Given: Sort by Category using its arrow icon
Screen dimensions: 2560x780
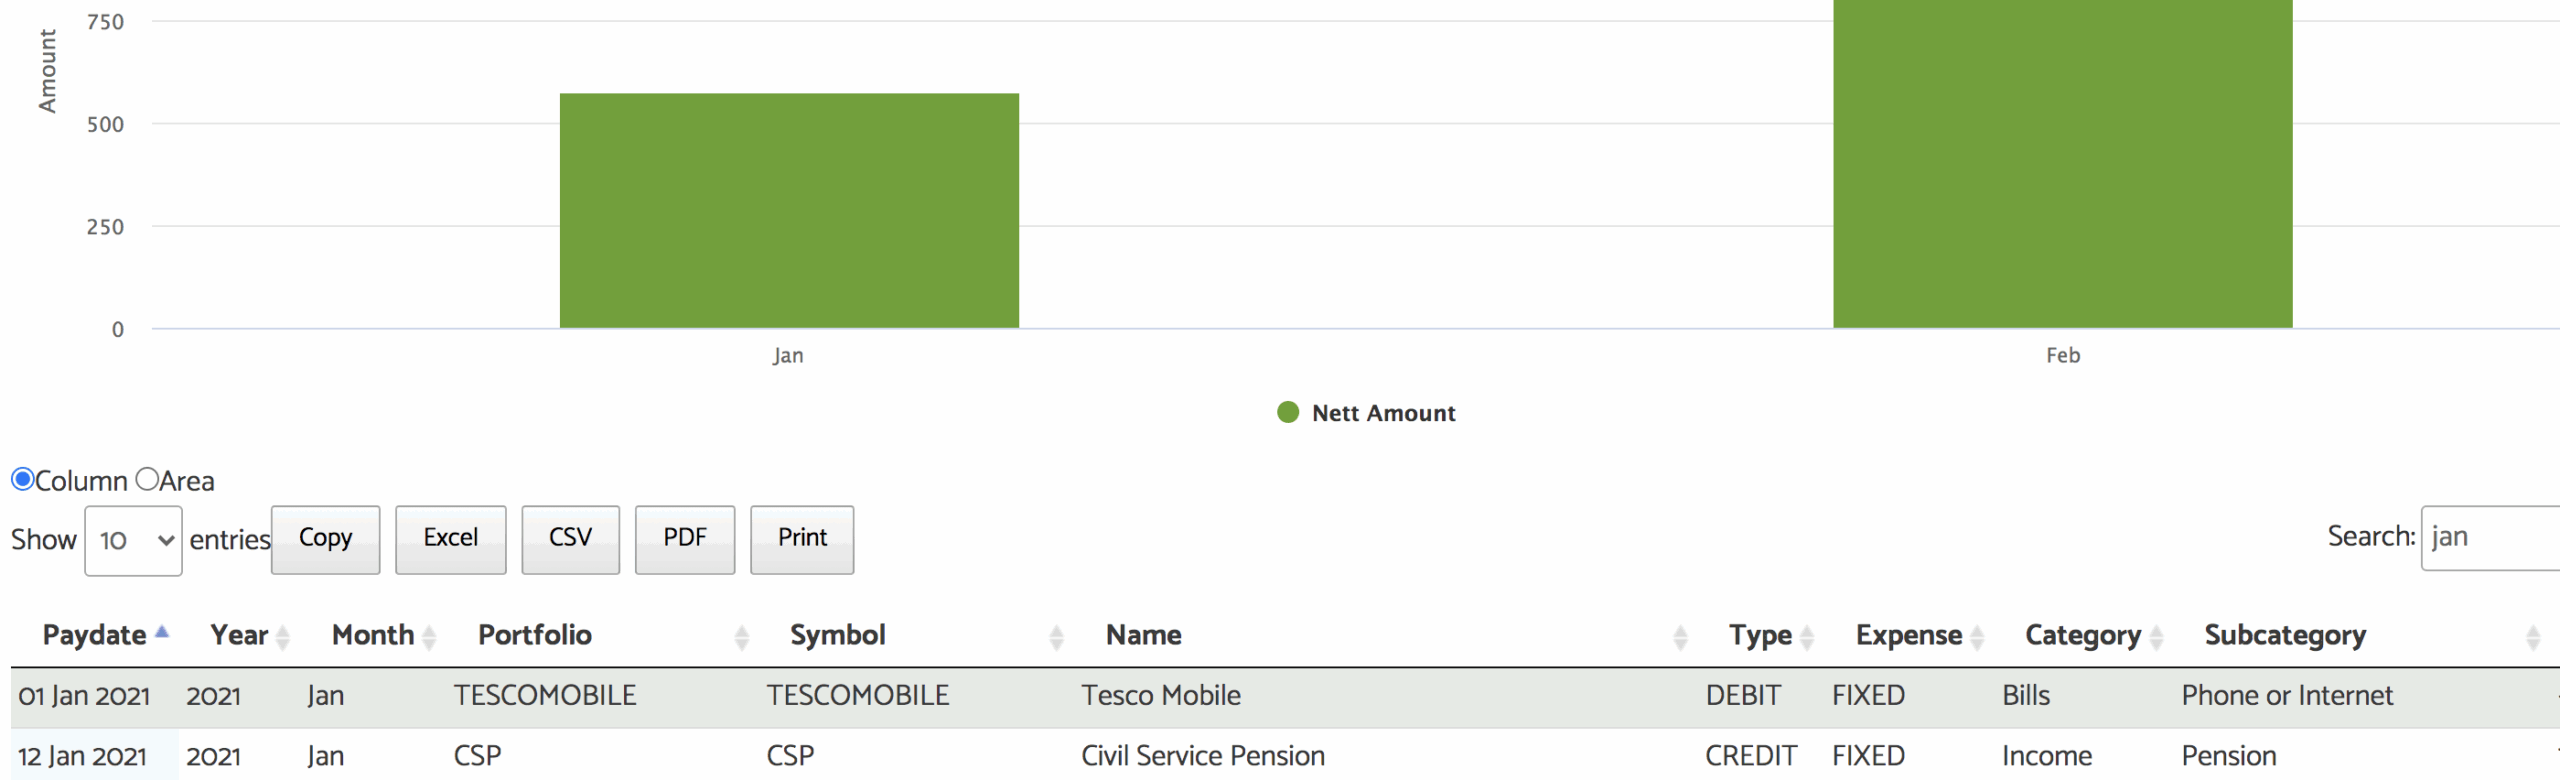Looking at the screenshot, I should (2156, 637).
